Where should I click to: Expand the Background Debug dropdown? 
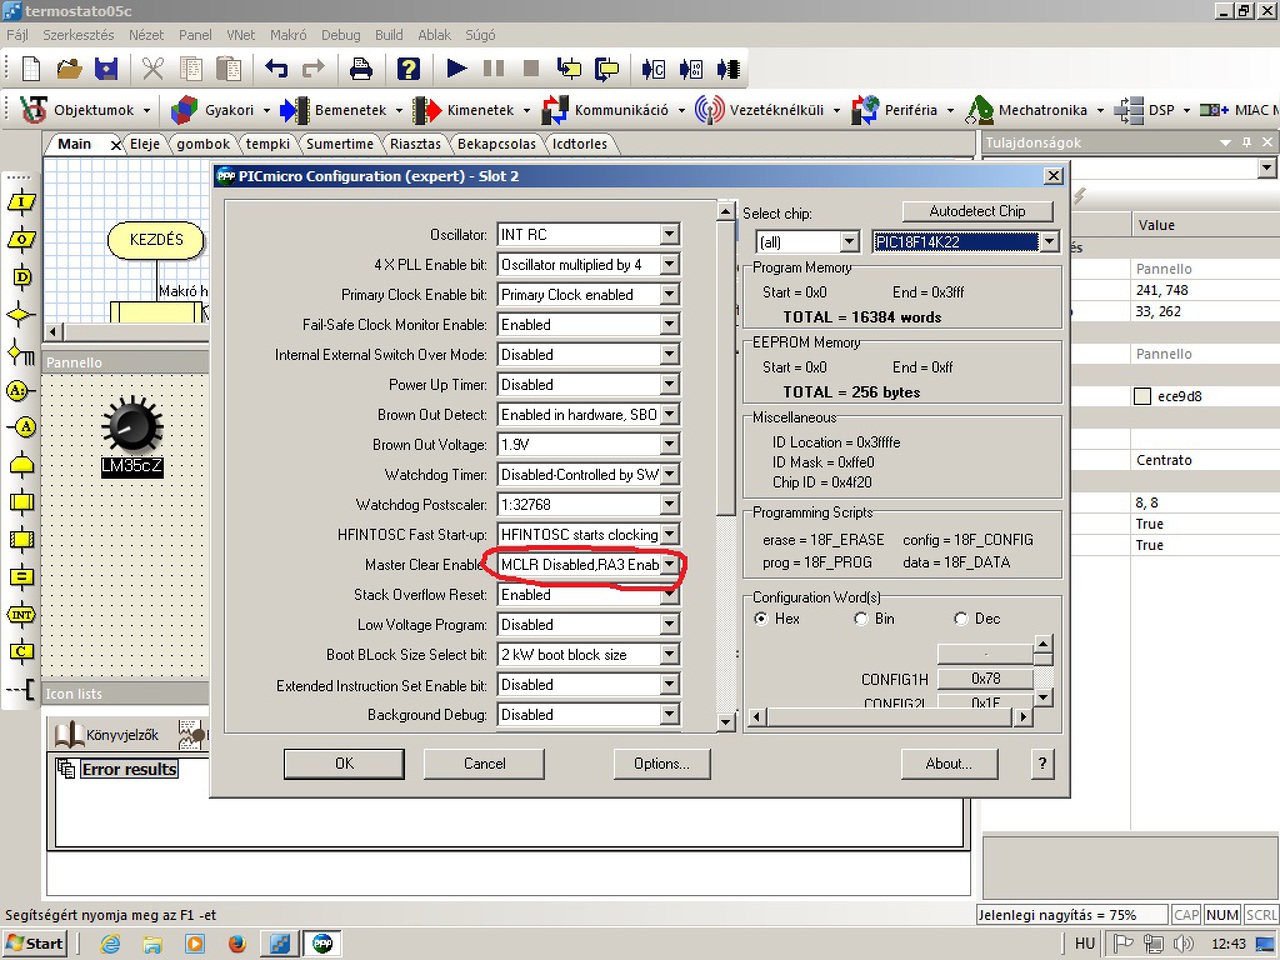pyautogui.click(x=670, y=715)
